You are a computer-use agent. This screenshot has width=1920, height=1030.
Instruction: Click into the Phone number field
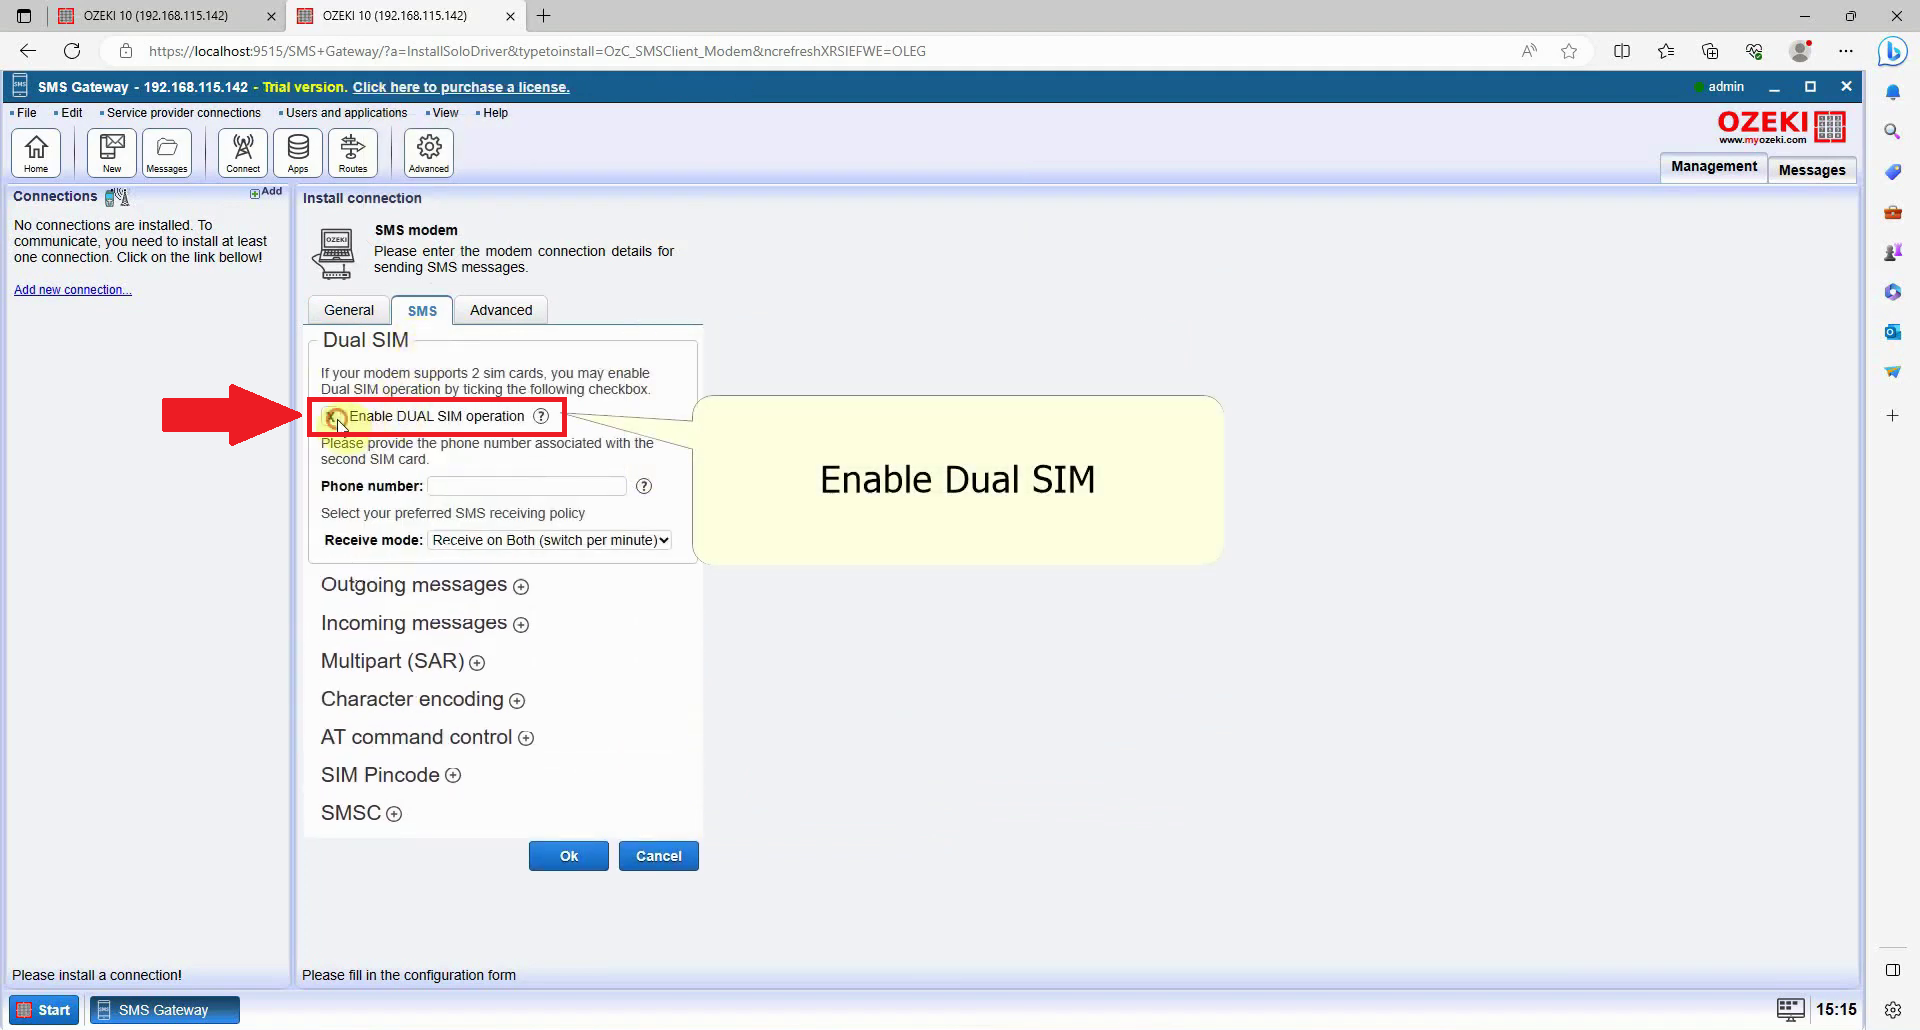[527, 486]
